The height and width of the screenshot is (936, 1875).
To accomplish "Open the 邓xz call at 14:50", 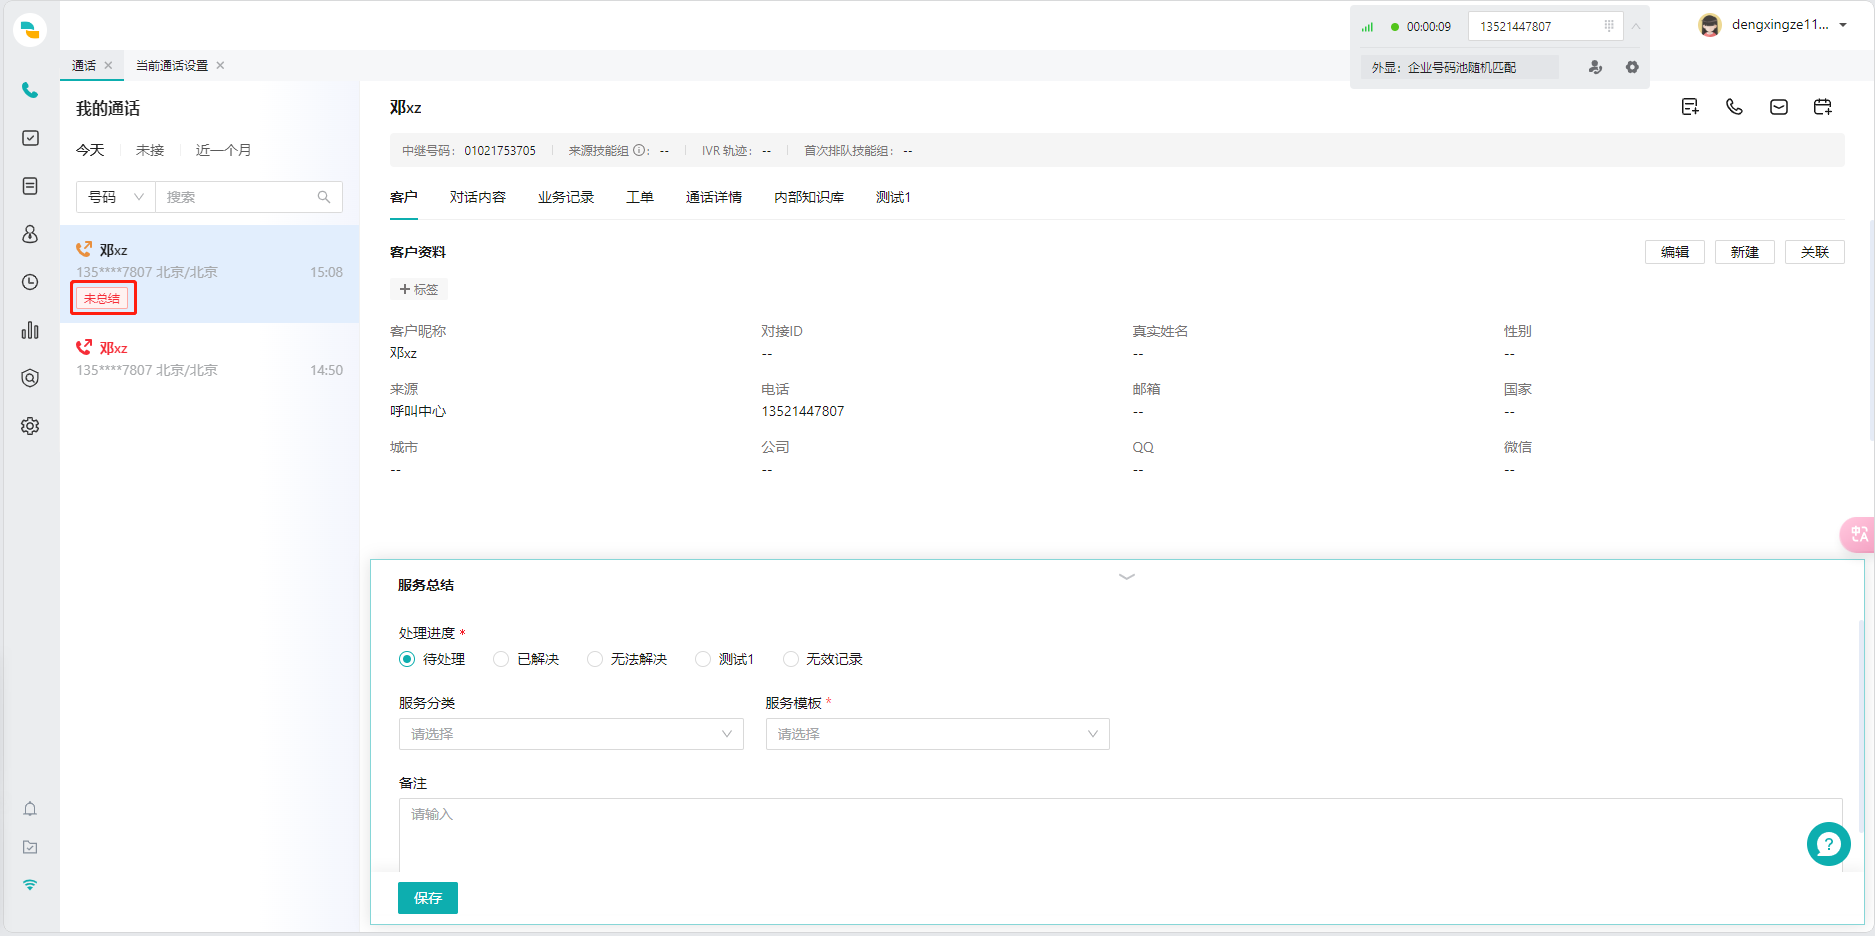I will [x=209, y=359].
